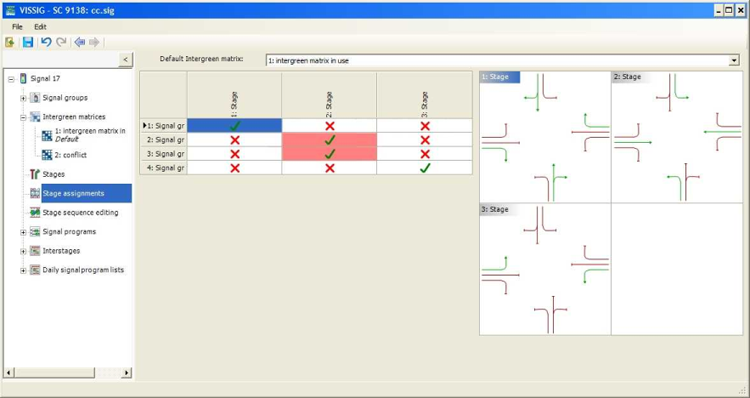This screenshot has height=398, width=750.
Task: Click the blue back navigation arrow
Action: (x=79, y=43)
